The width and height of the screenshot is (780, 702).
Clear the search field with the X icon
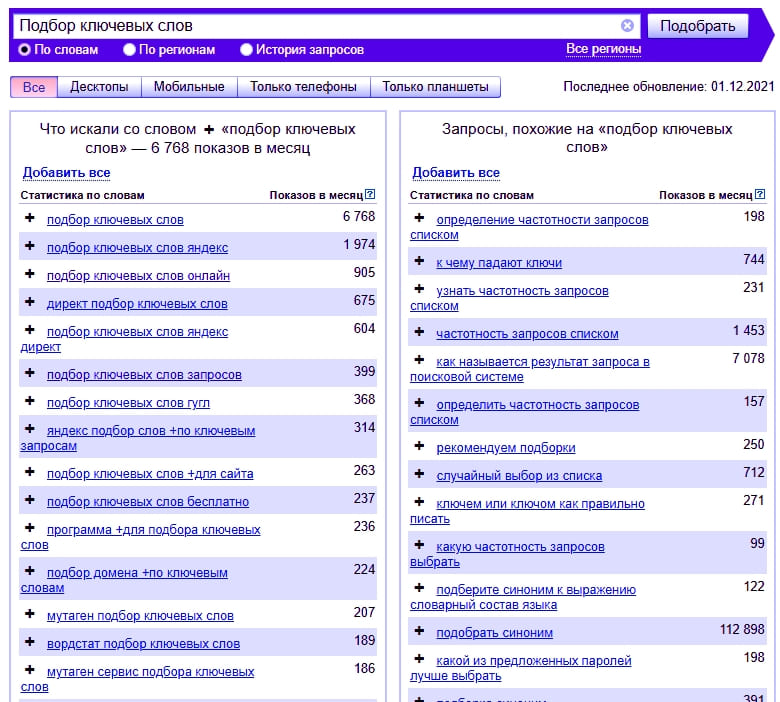627,25
